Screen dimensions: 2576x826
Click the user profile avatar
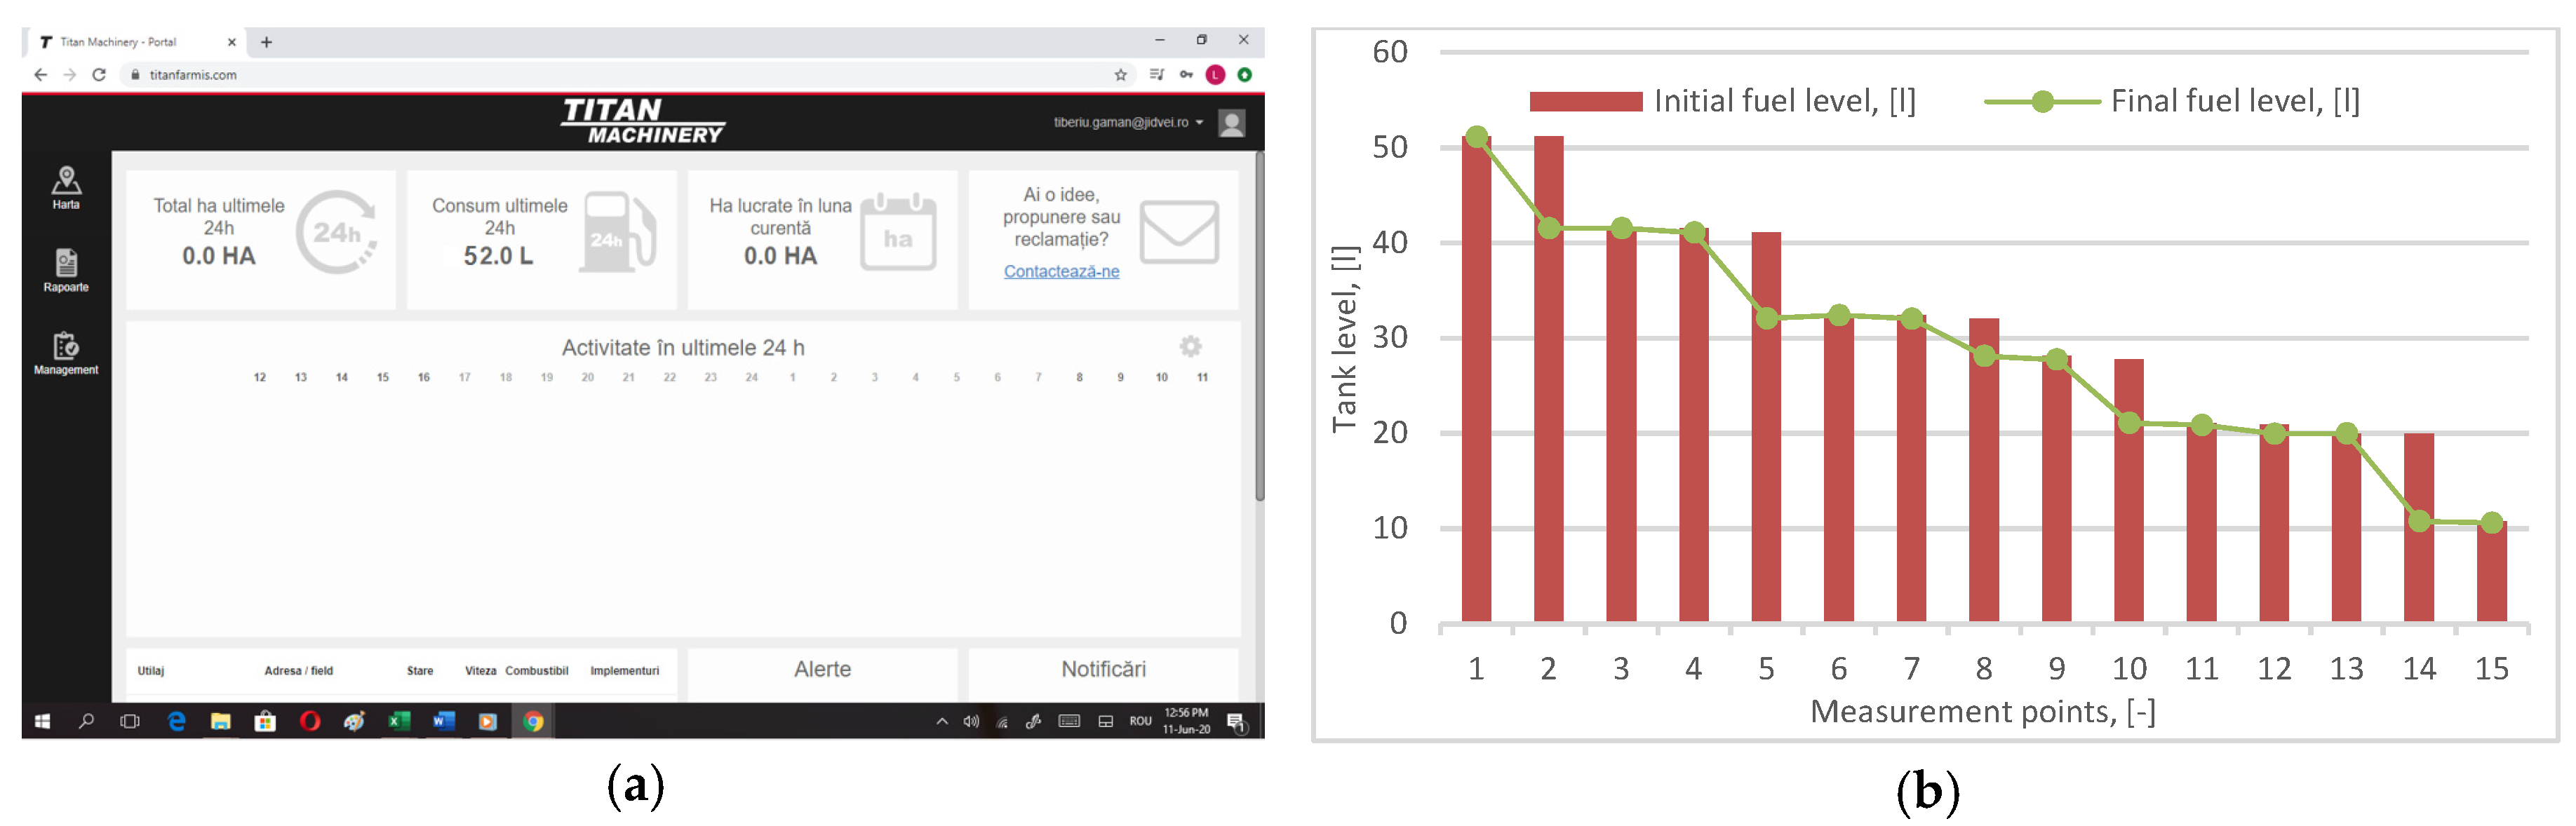(x=1231, y=123)
